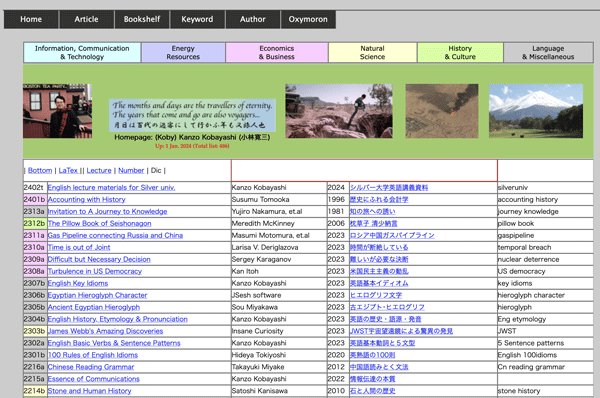600x398 pixels.
Task: Select Natural Science category
Action: pos(372,52)
